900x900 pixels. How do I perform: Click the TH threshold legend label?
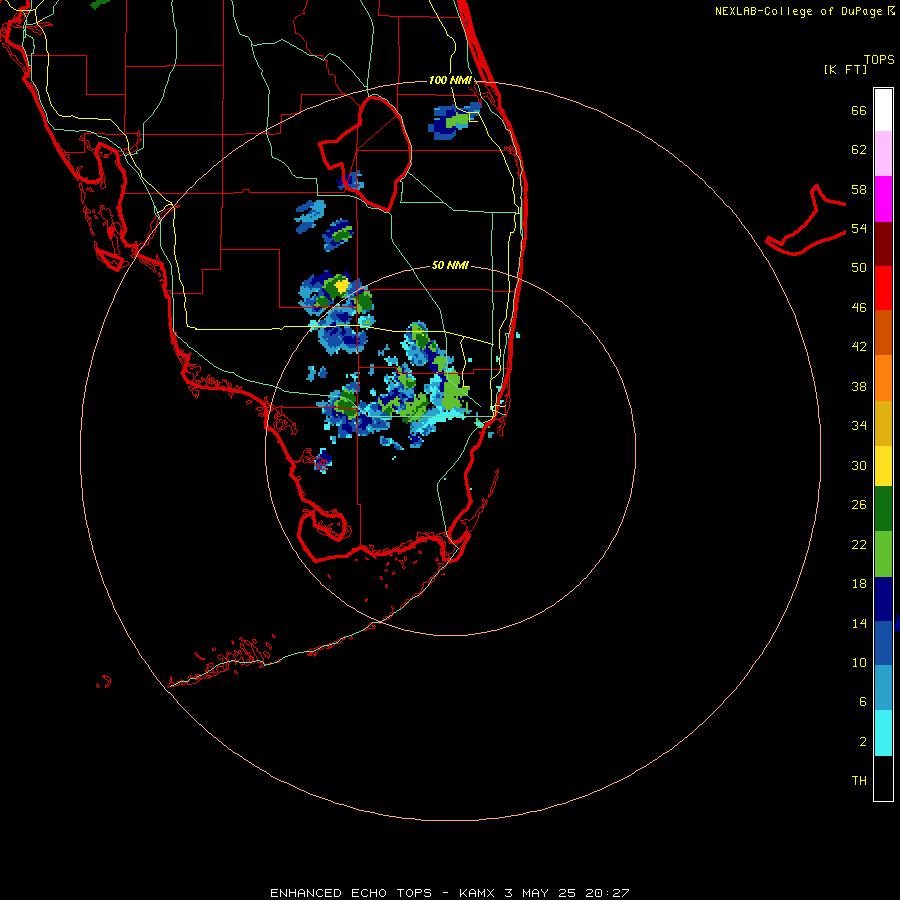(x=859, y=781)
